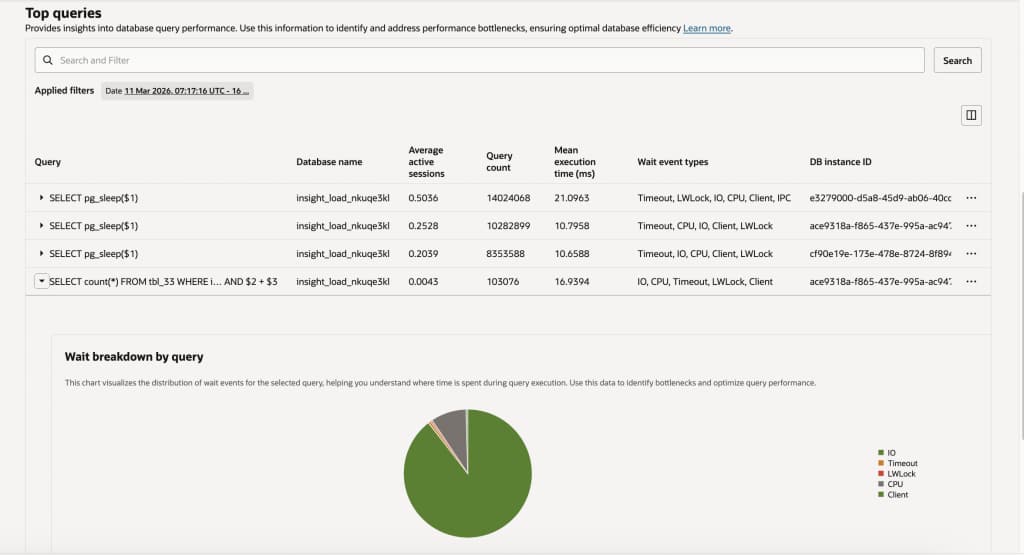Collapse the SELECT count(*) FROM tbl_33 row
The height and width of the screenshot is (555, 1024).
[x=41, y=281]
